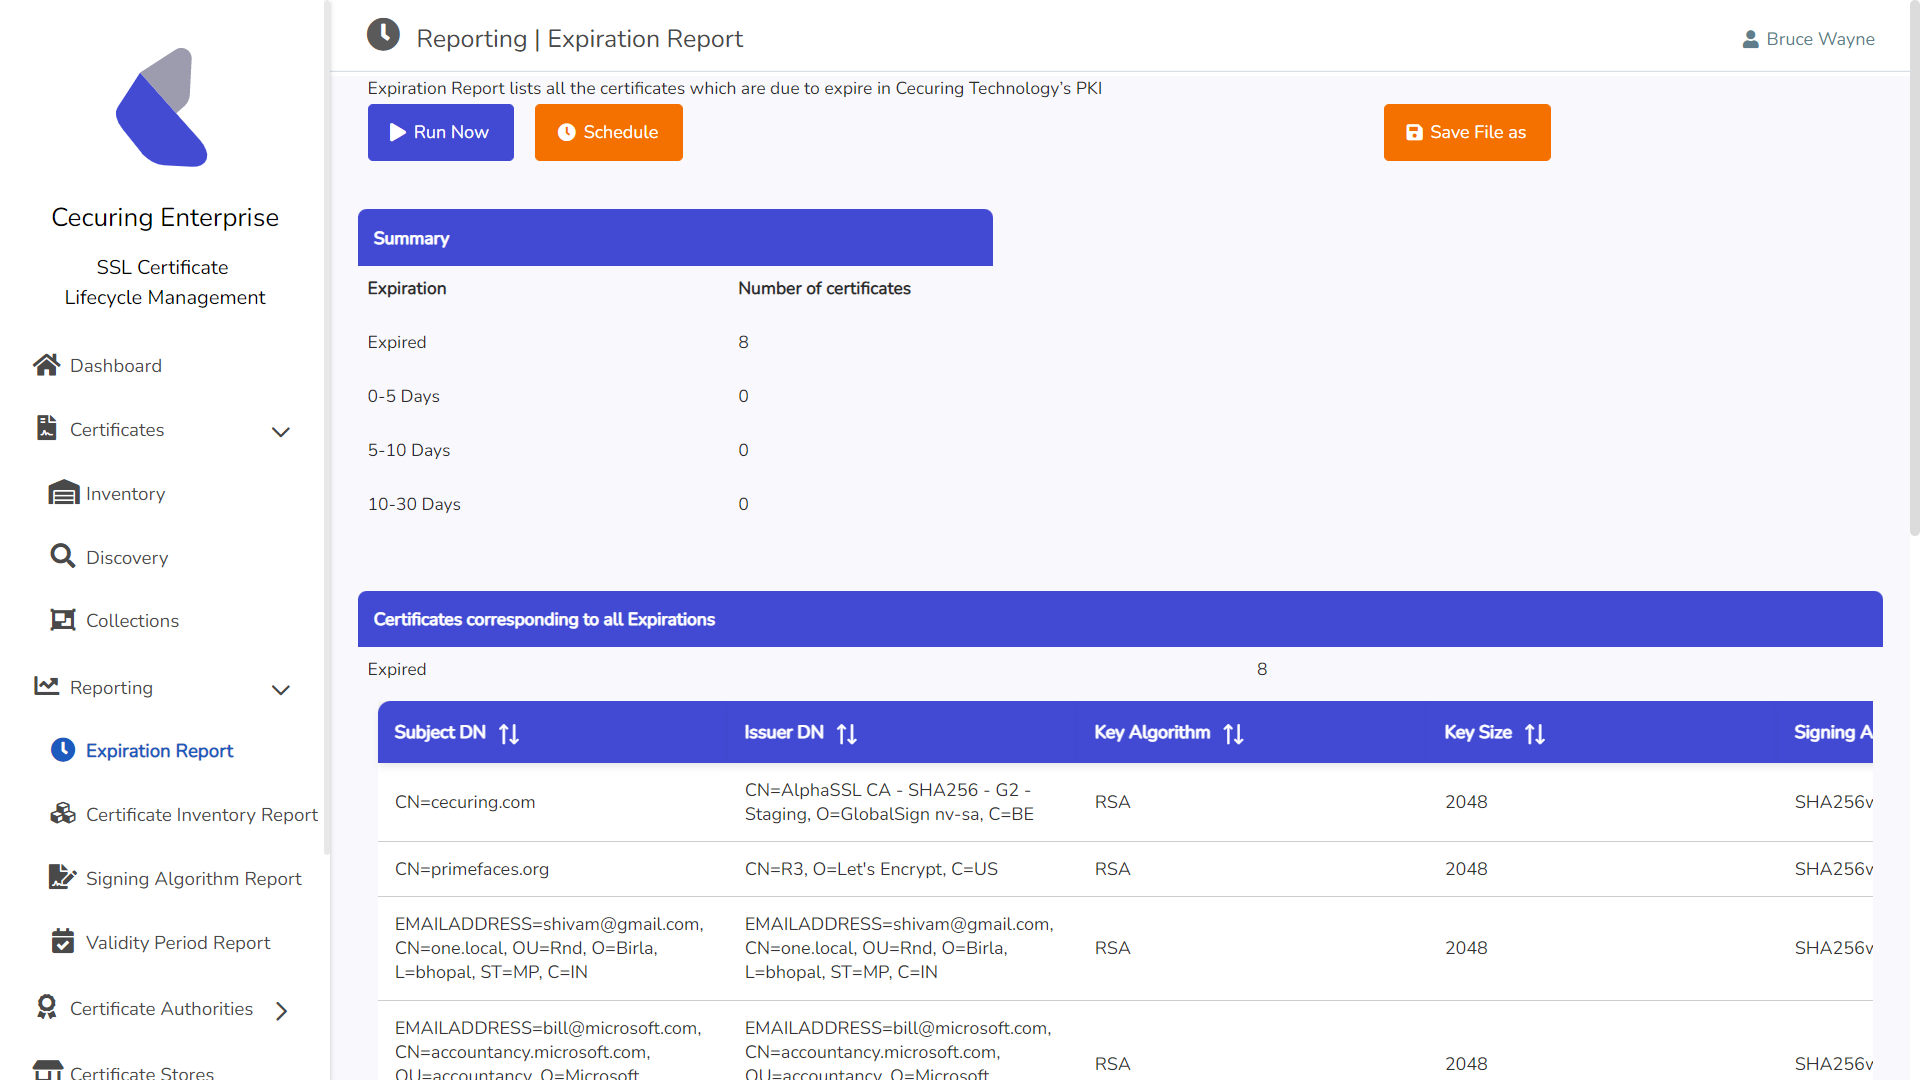This screenshot has height=1080, width=1920.
Task: Click the Schedule button
Action: coord(608,132)
